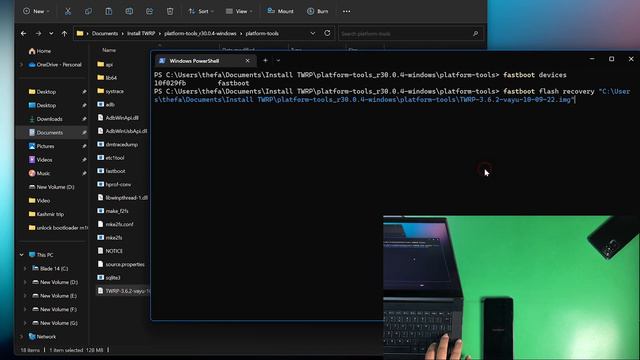The width and height of the screenshot is (640, 360).
Task: Click the Rename icon in toolbar
Action: (x=129, y=11)
